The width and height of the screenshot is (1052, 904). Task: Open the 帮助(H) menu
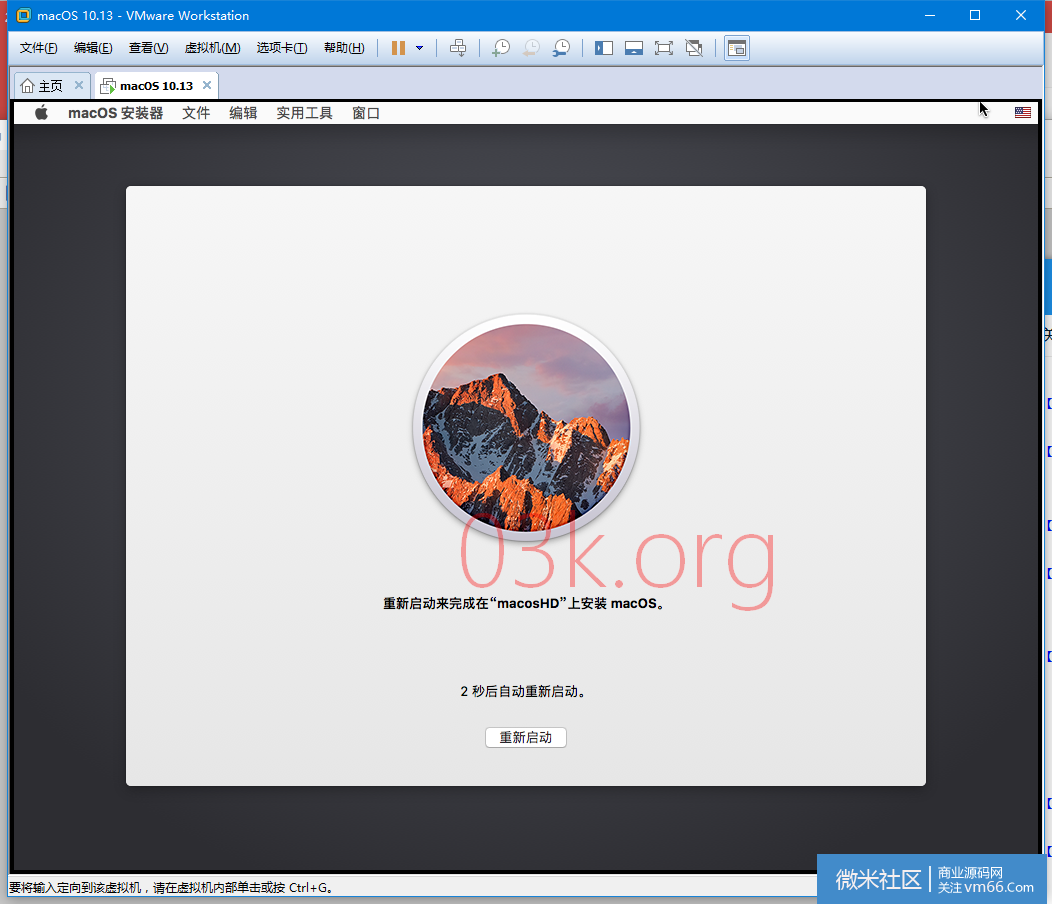(344, 48)
